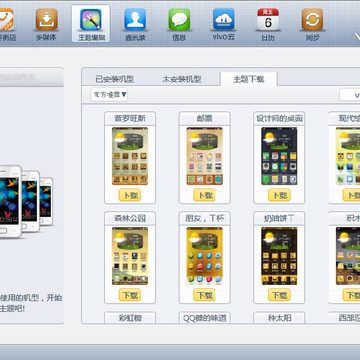Download the 设计师的桌面 theme
Screen dimensions: 360x360
coord(279,195)
